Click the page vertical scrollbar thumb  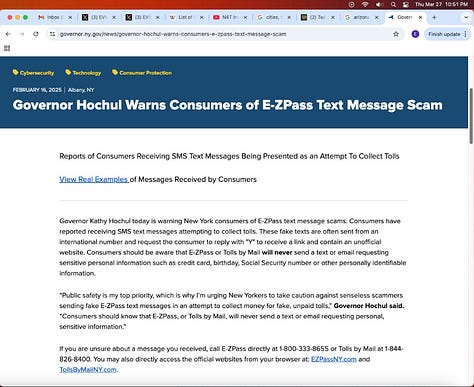click(471, 116)
